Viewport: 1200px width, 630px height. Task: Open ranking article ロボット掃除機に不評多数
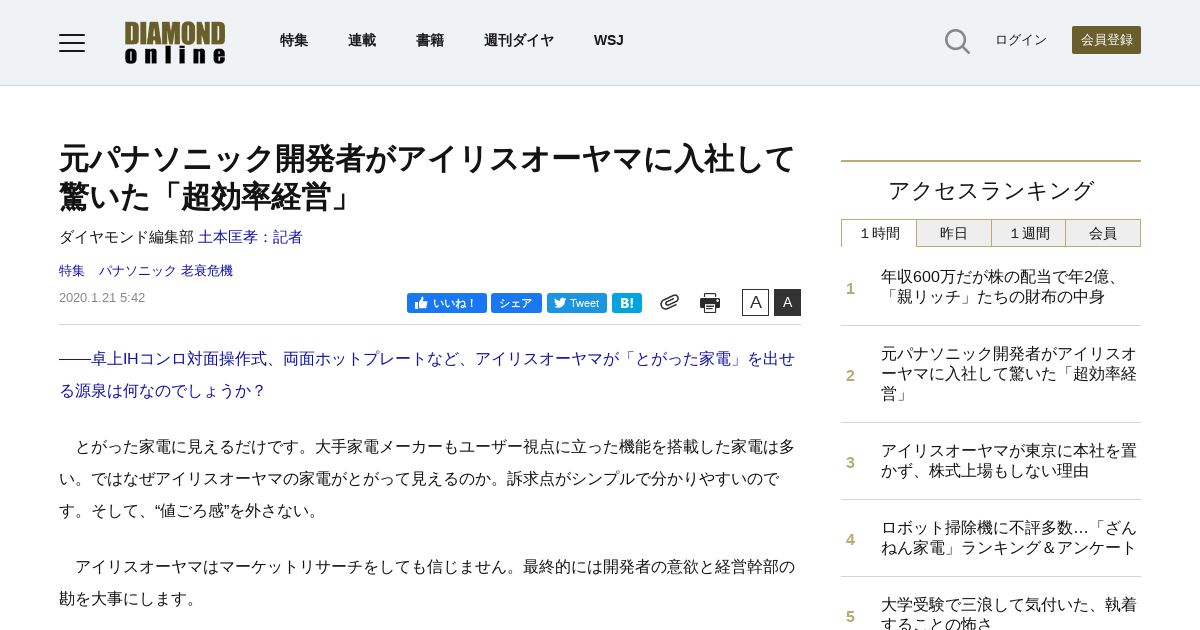coord(1009,538)
